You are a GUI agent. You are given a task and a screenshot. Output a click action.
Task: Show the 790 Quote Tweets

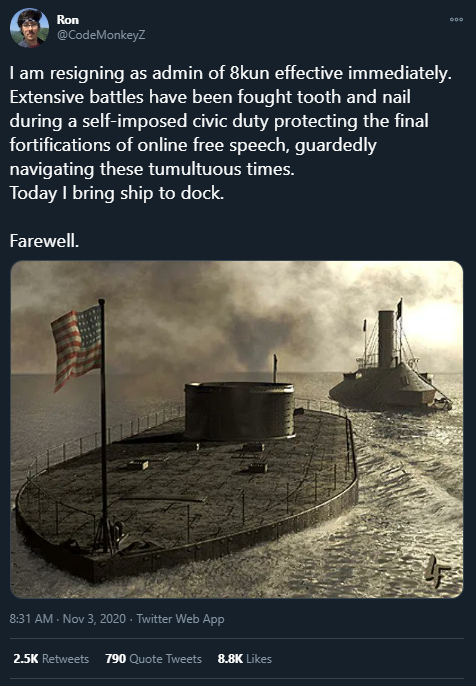(x=154, y=658)
